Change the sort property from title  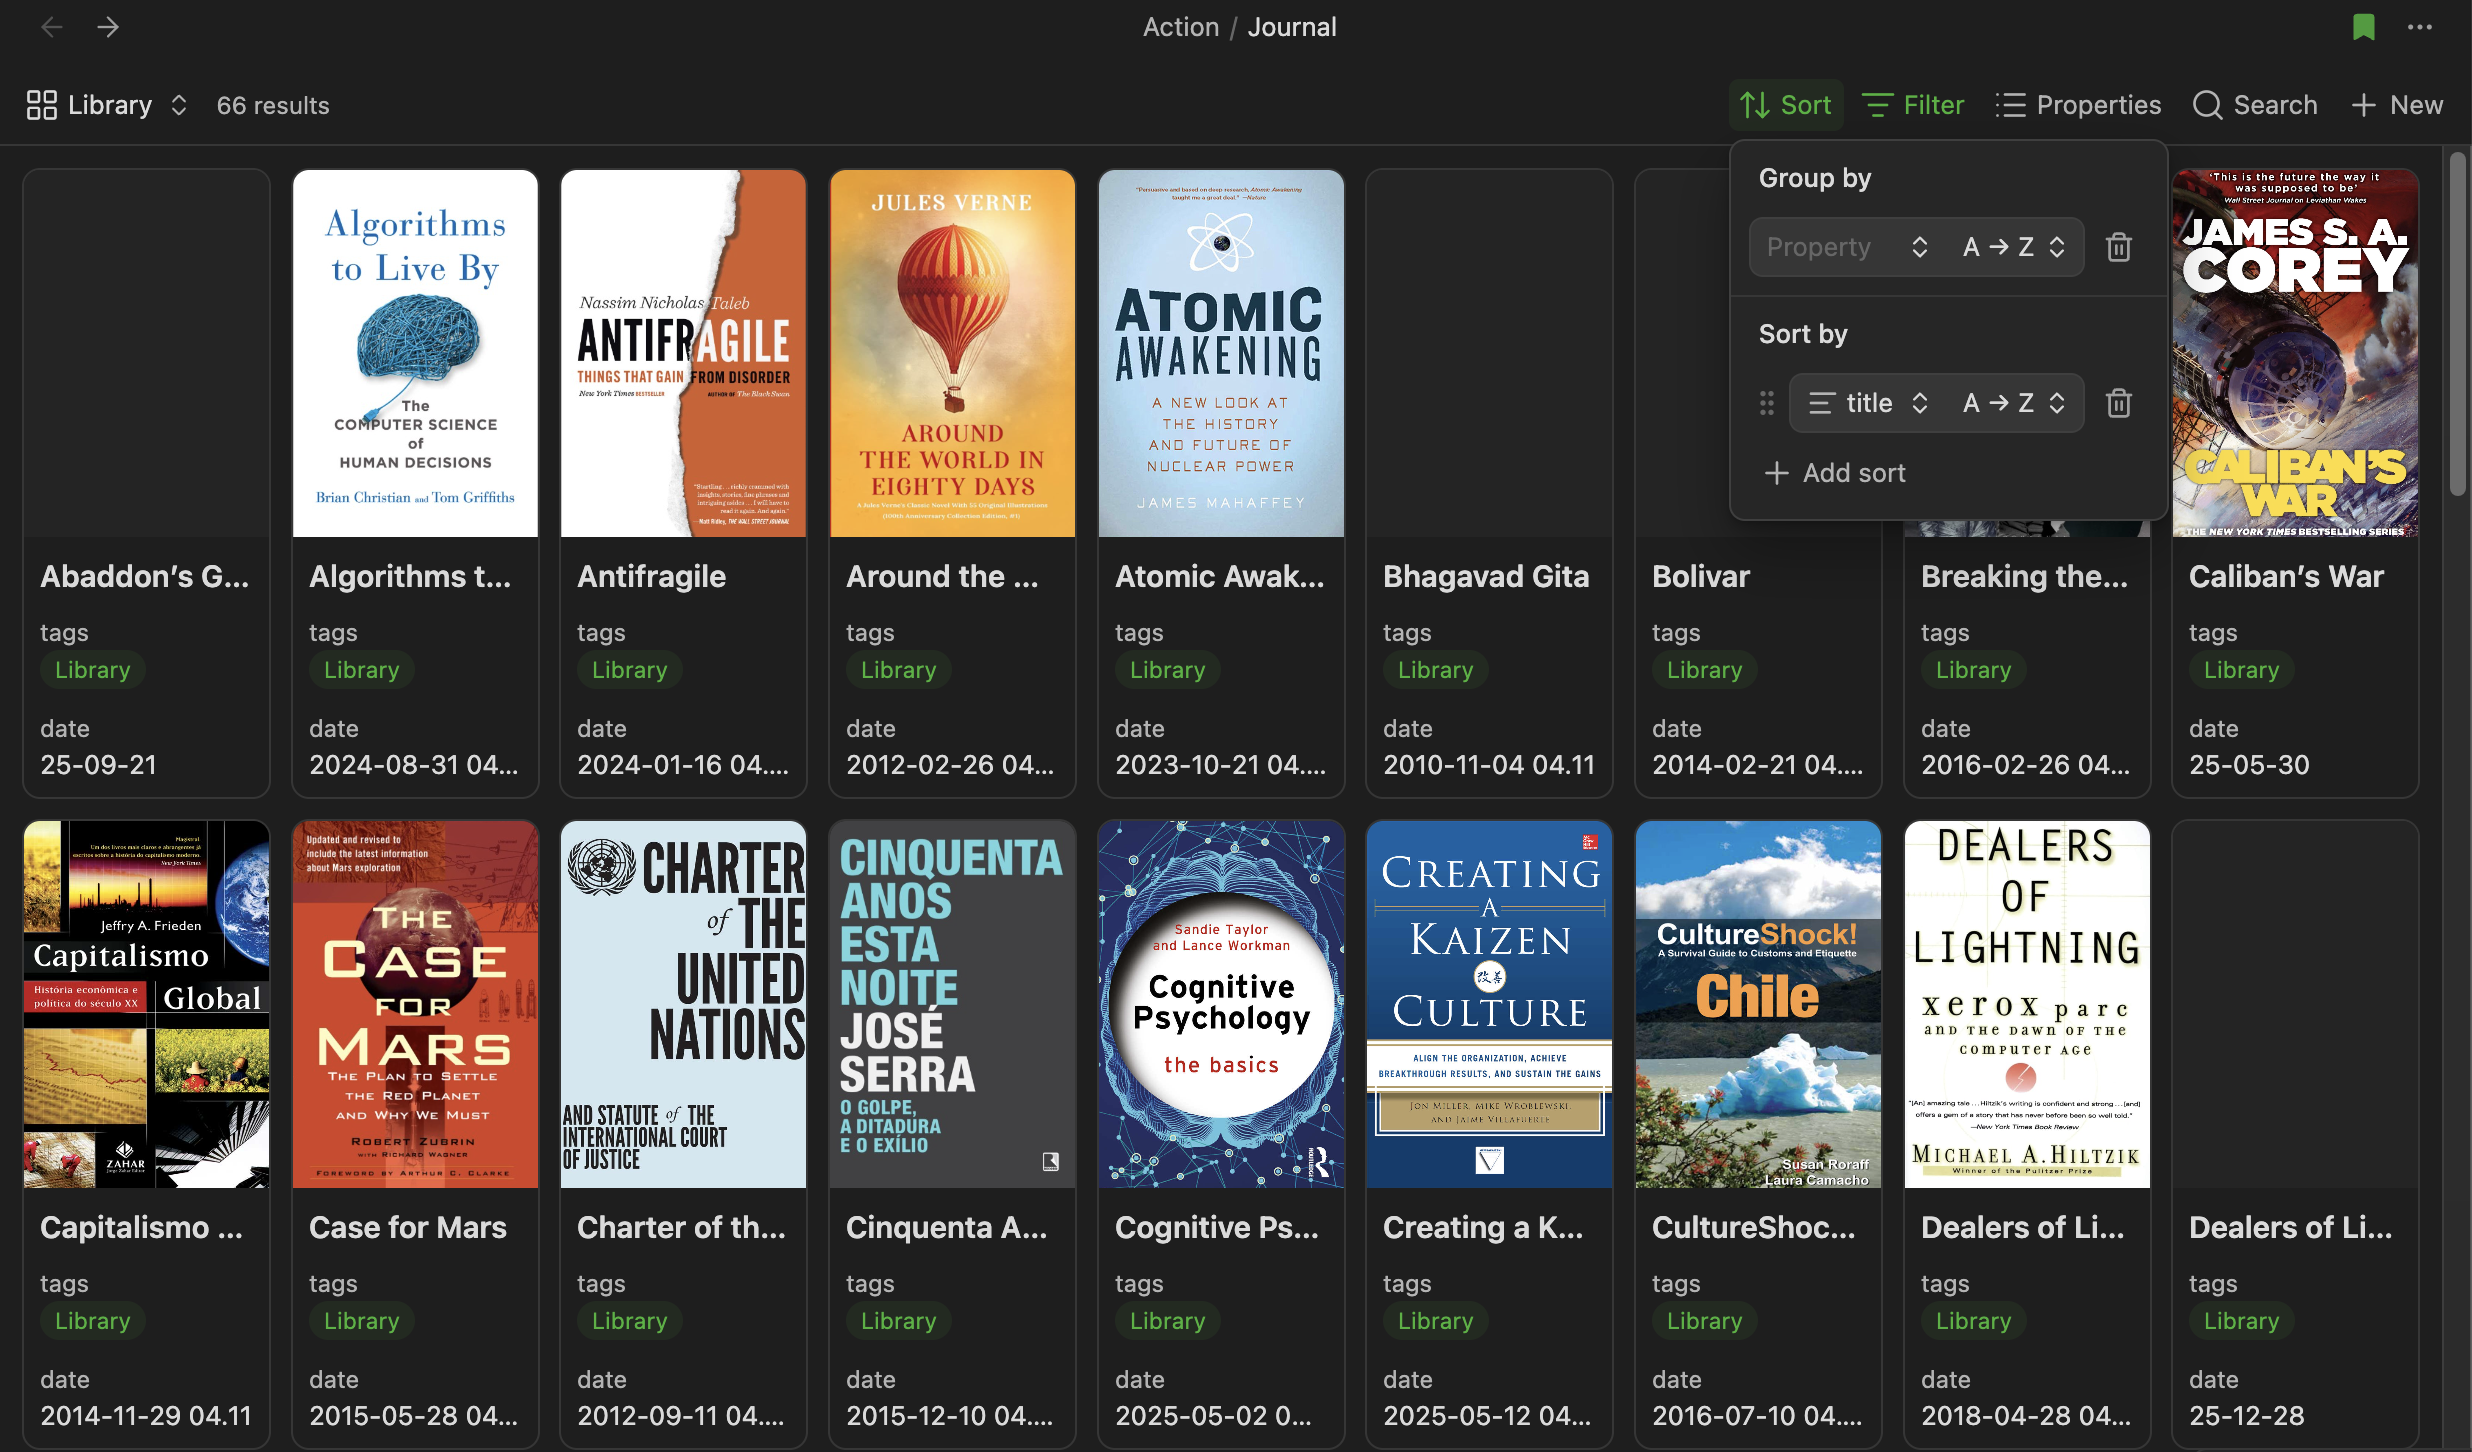click(x=1869, y=403)
